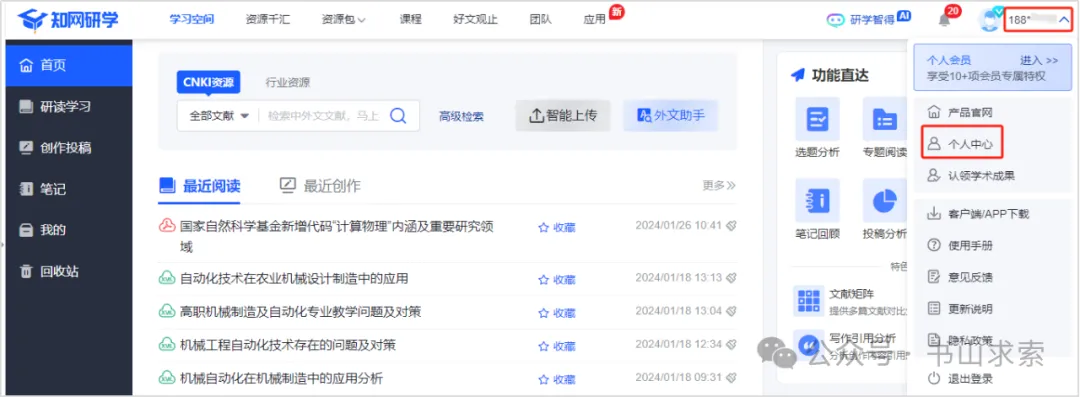
Task: Open 高级检索 link
Action: (x=461, y=116)
